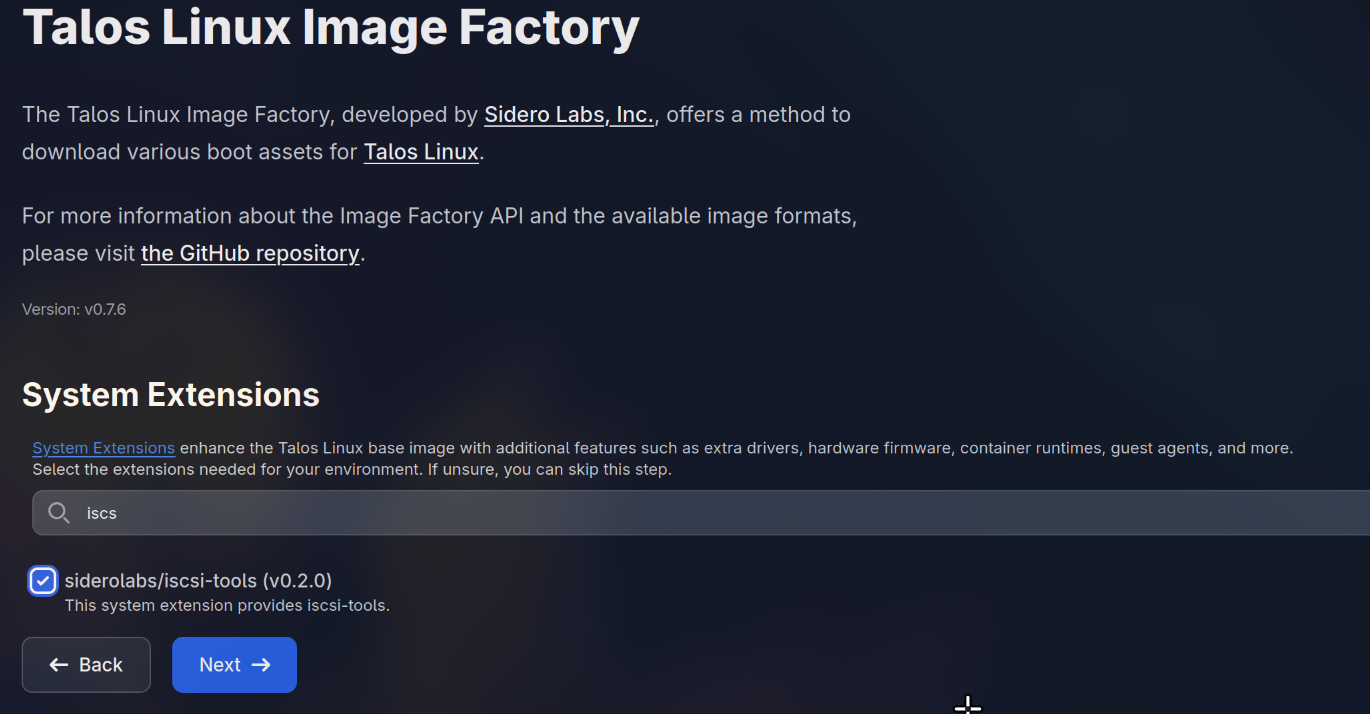Visit the Talos Linux link
Viewport: 1370px width, 714px height.
coord(420,152)
